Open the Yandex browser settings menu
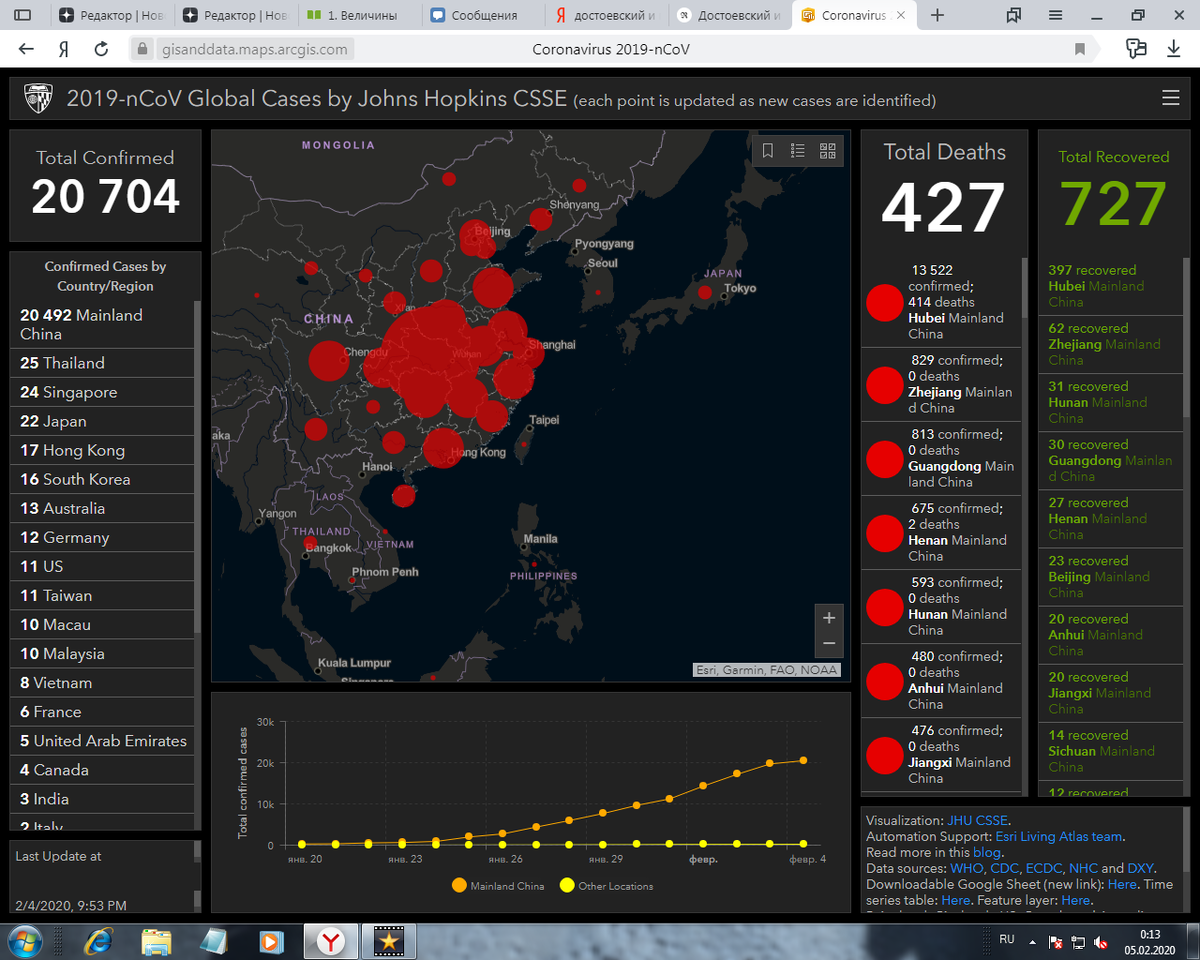This screenshot has width=1200, height=960. pyautogui.click(x=1056, y=15)
